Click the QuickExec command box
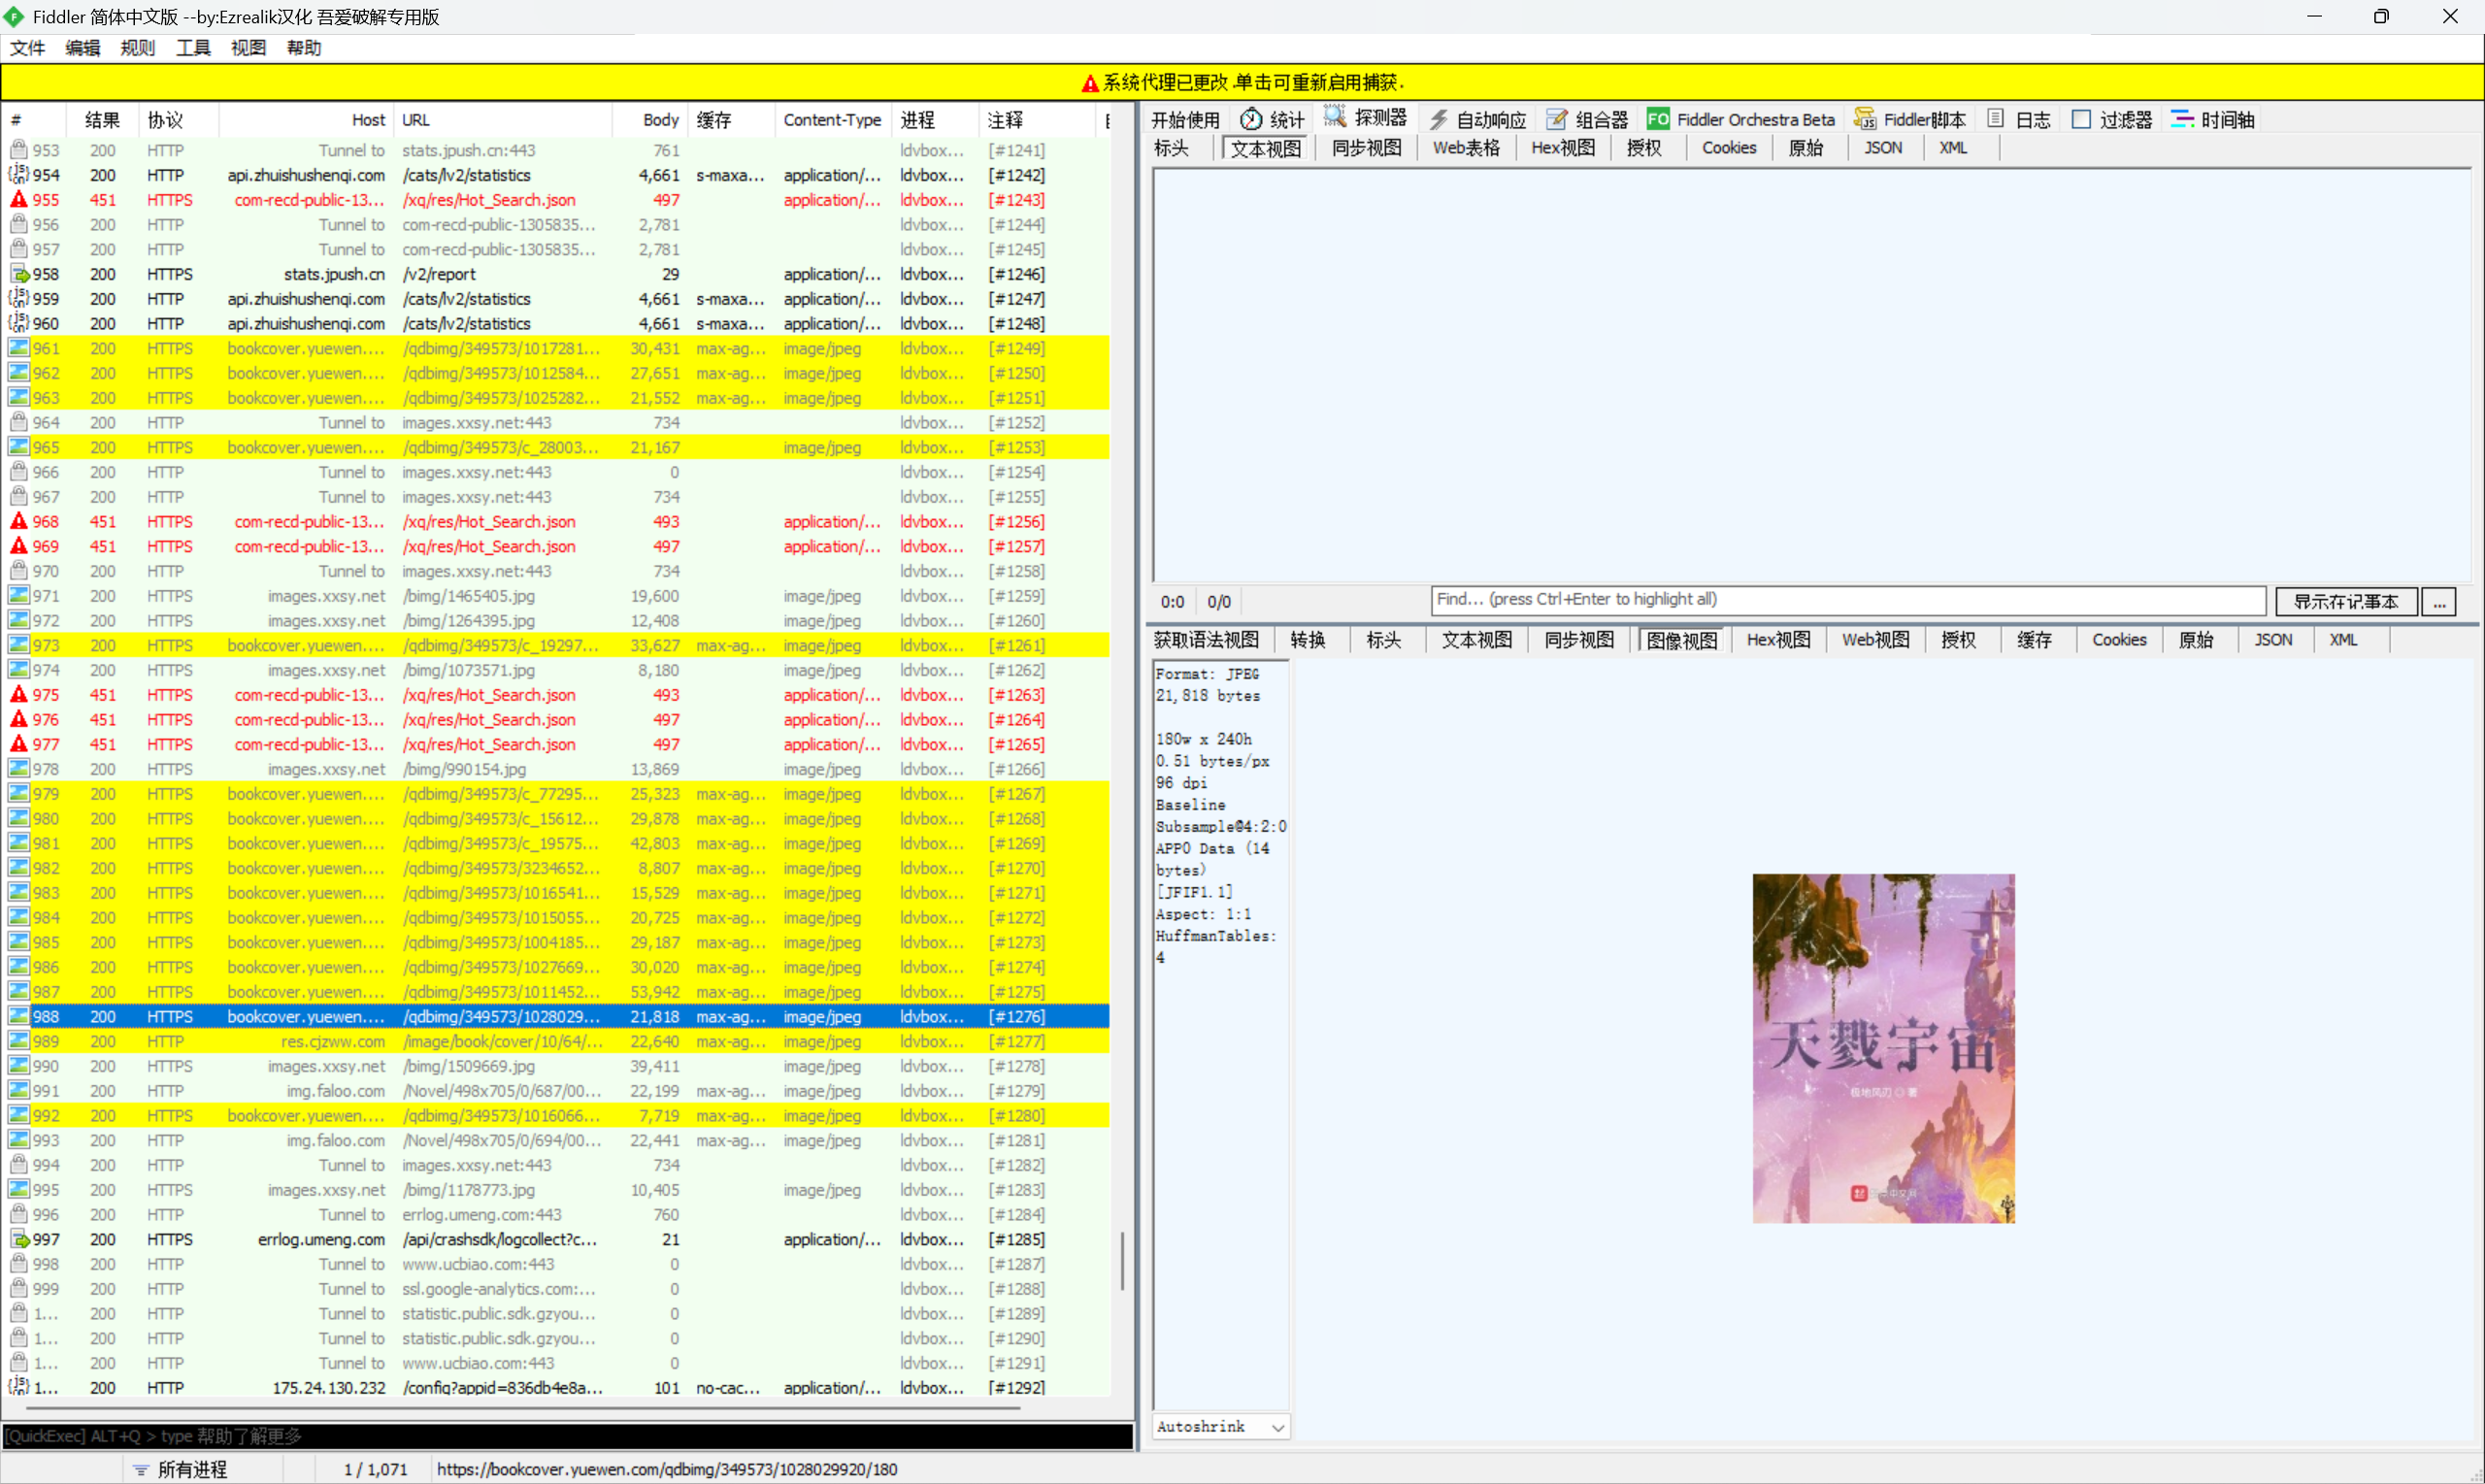This screenshot has width=2485, height=1484. point(567,1436)
